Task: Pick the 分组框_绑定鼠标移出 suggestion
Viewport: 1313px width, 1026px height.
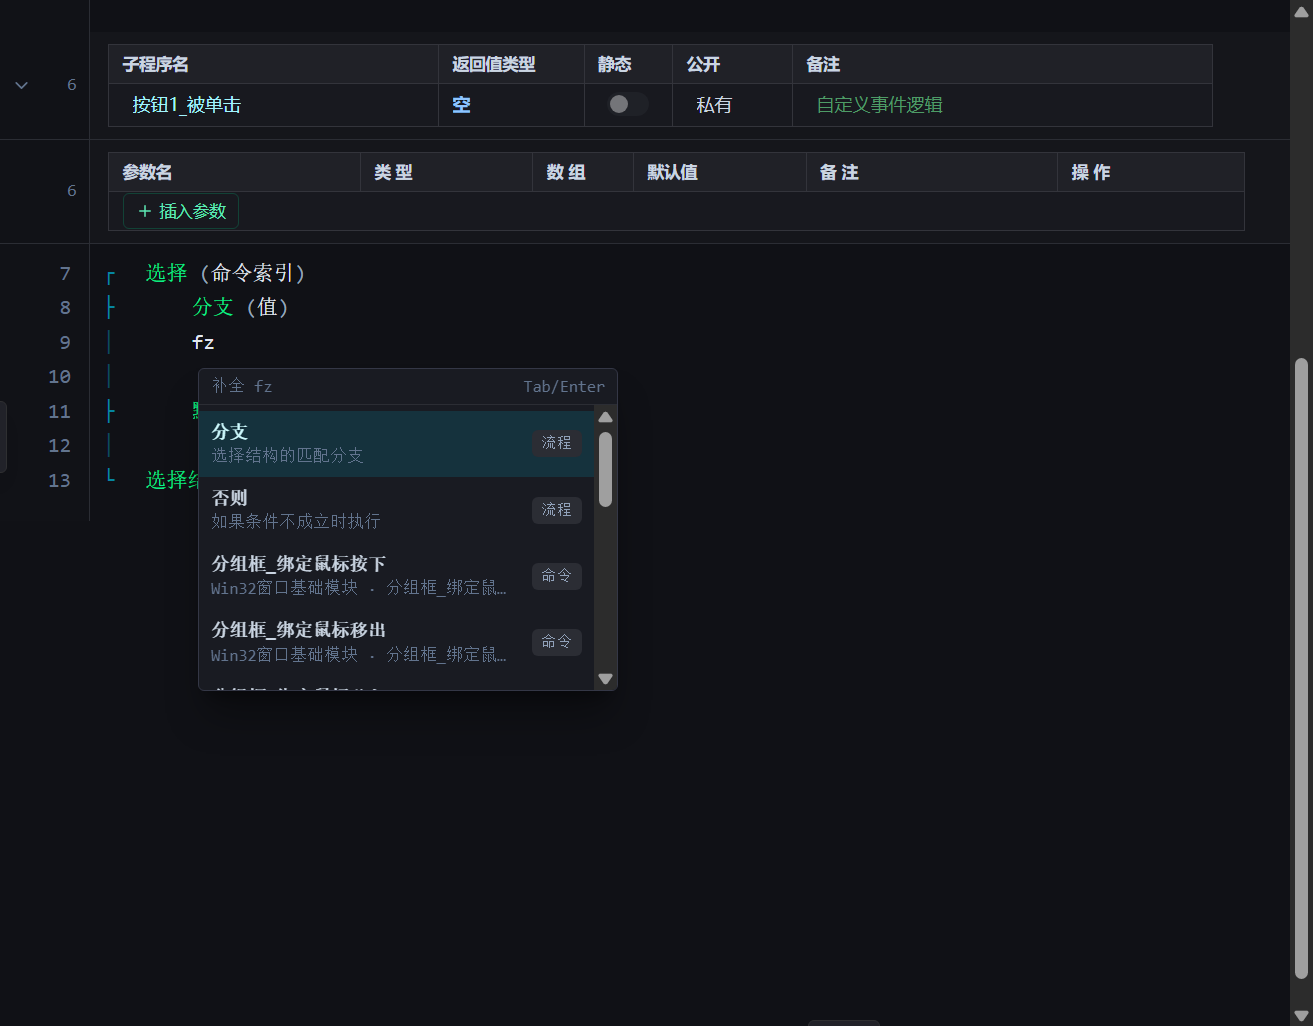Action: [397, 641]
